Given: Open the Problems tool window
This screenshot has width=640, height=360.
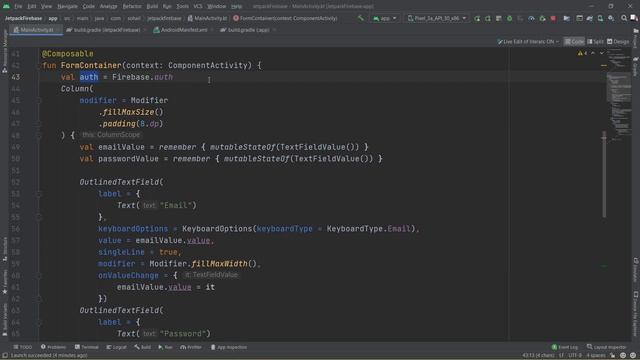Looking at the screenshot, I should 53,347.
